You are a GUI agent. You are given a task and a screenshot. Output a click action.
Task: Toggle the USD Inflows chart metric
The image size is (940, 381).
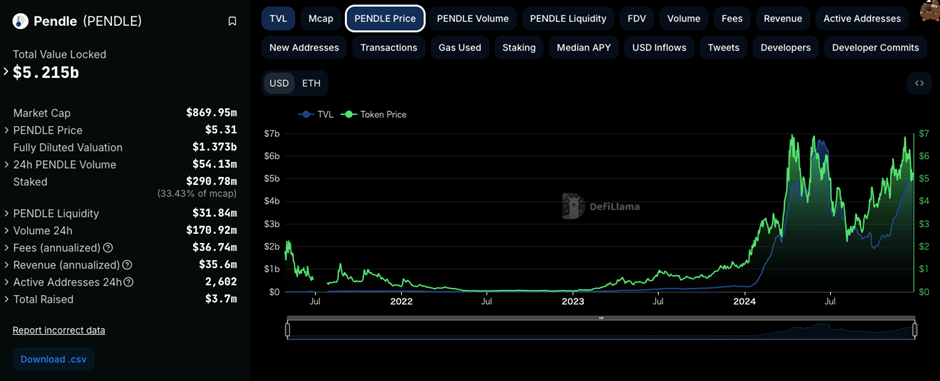(x=659, y=47)
